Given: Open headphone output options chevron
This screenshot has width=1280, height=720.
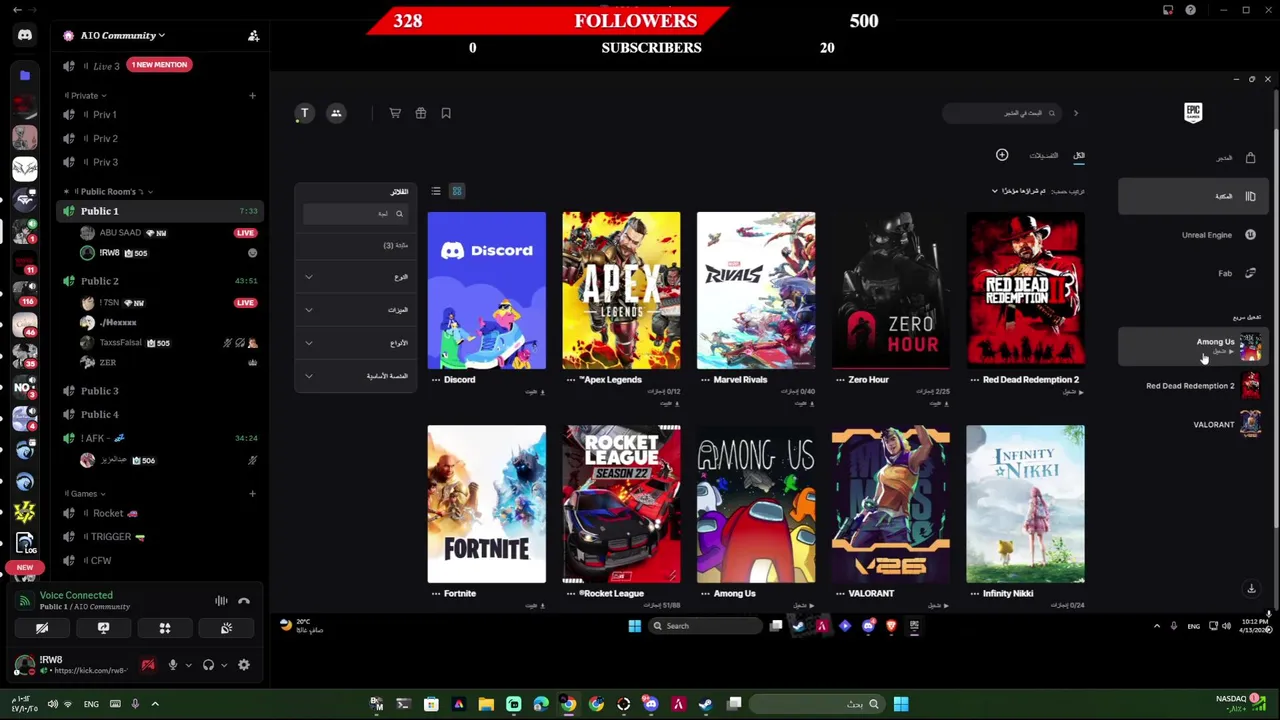Looking at the screenshot, I should coord(223,665).
